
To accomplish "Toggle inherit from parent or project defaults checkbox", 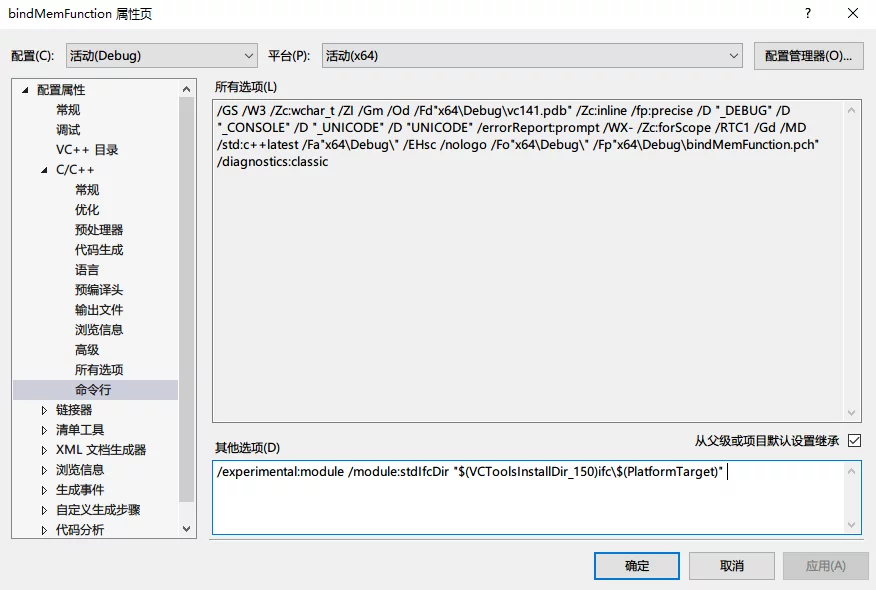I will pyautogui.click(x=853, y=440).
